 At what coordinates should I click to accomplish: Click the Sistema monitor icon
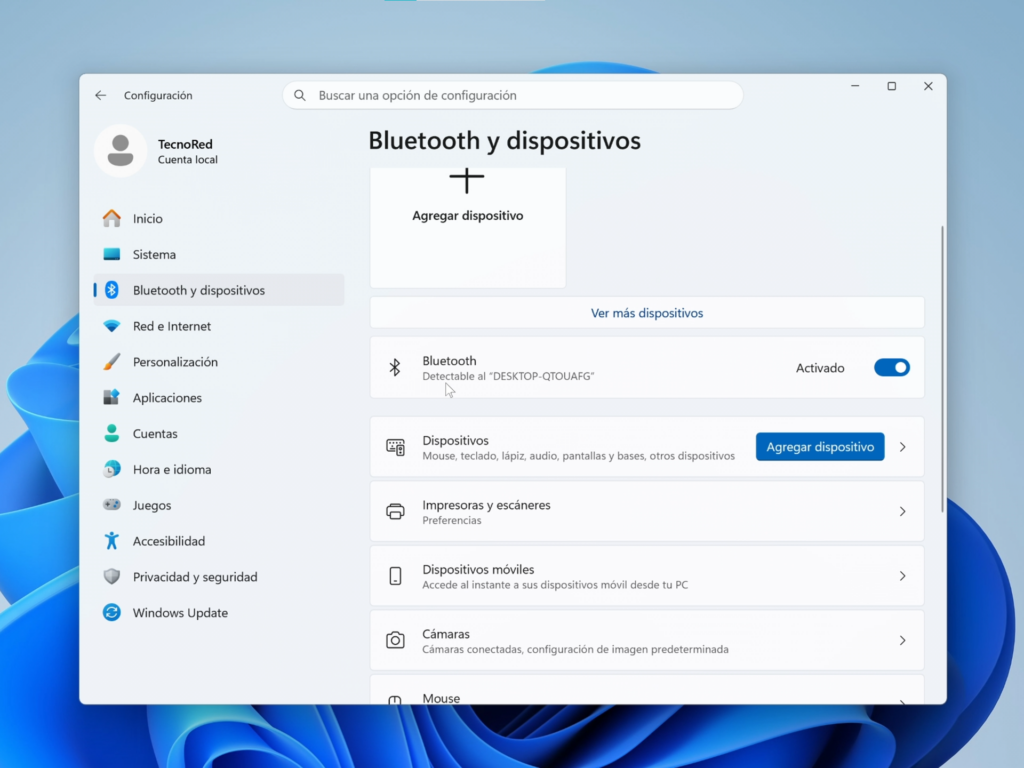[112, 254]
